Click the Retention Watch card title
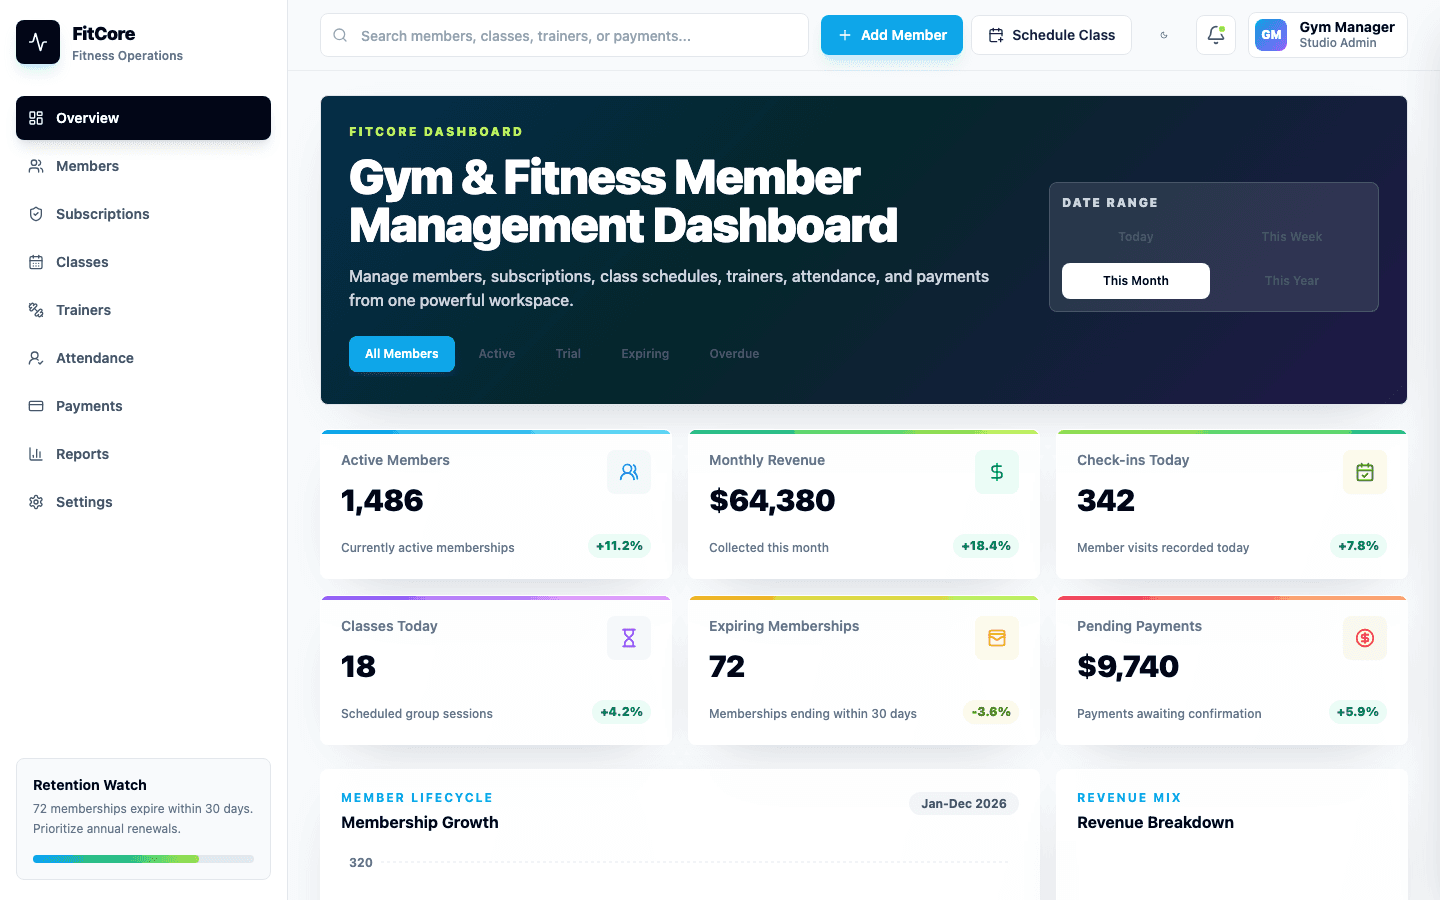The width and height of the screenshot is (1440, 900). 90,785
